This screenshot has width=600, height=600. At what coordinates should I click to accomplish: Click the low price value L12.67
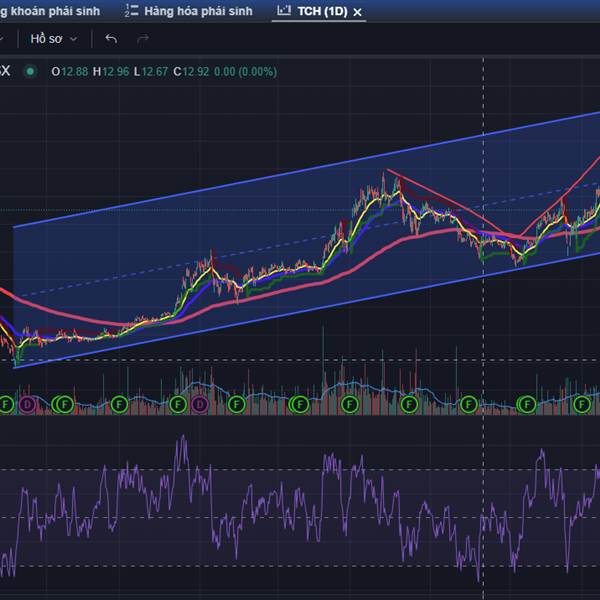coord(151,72)
